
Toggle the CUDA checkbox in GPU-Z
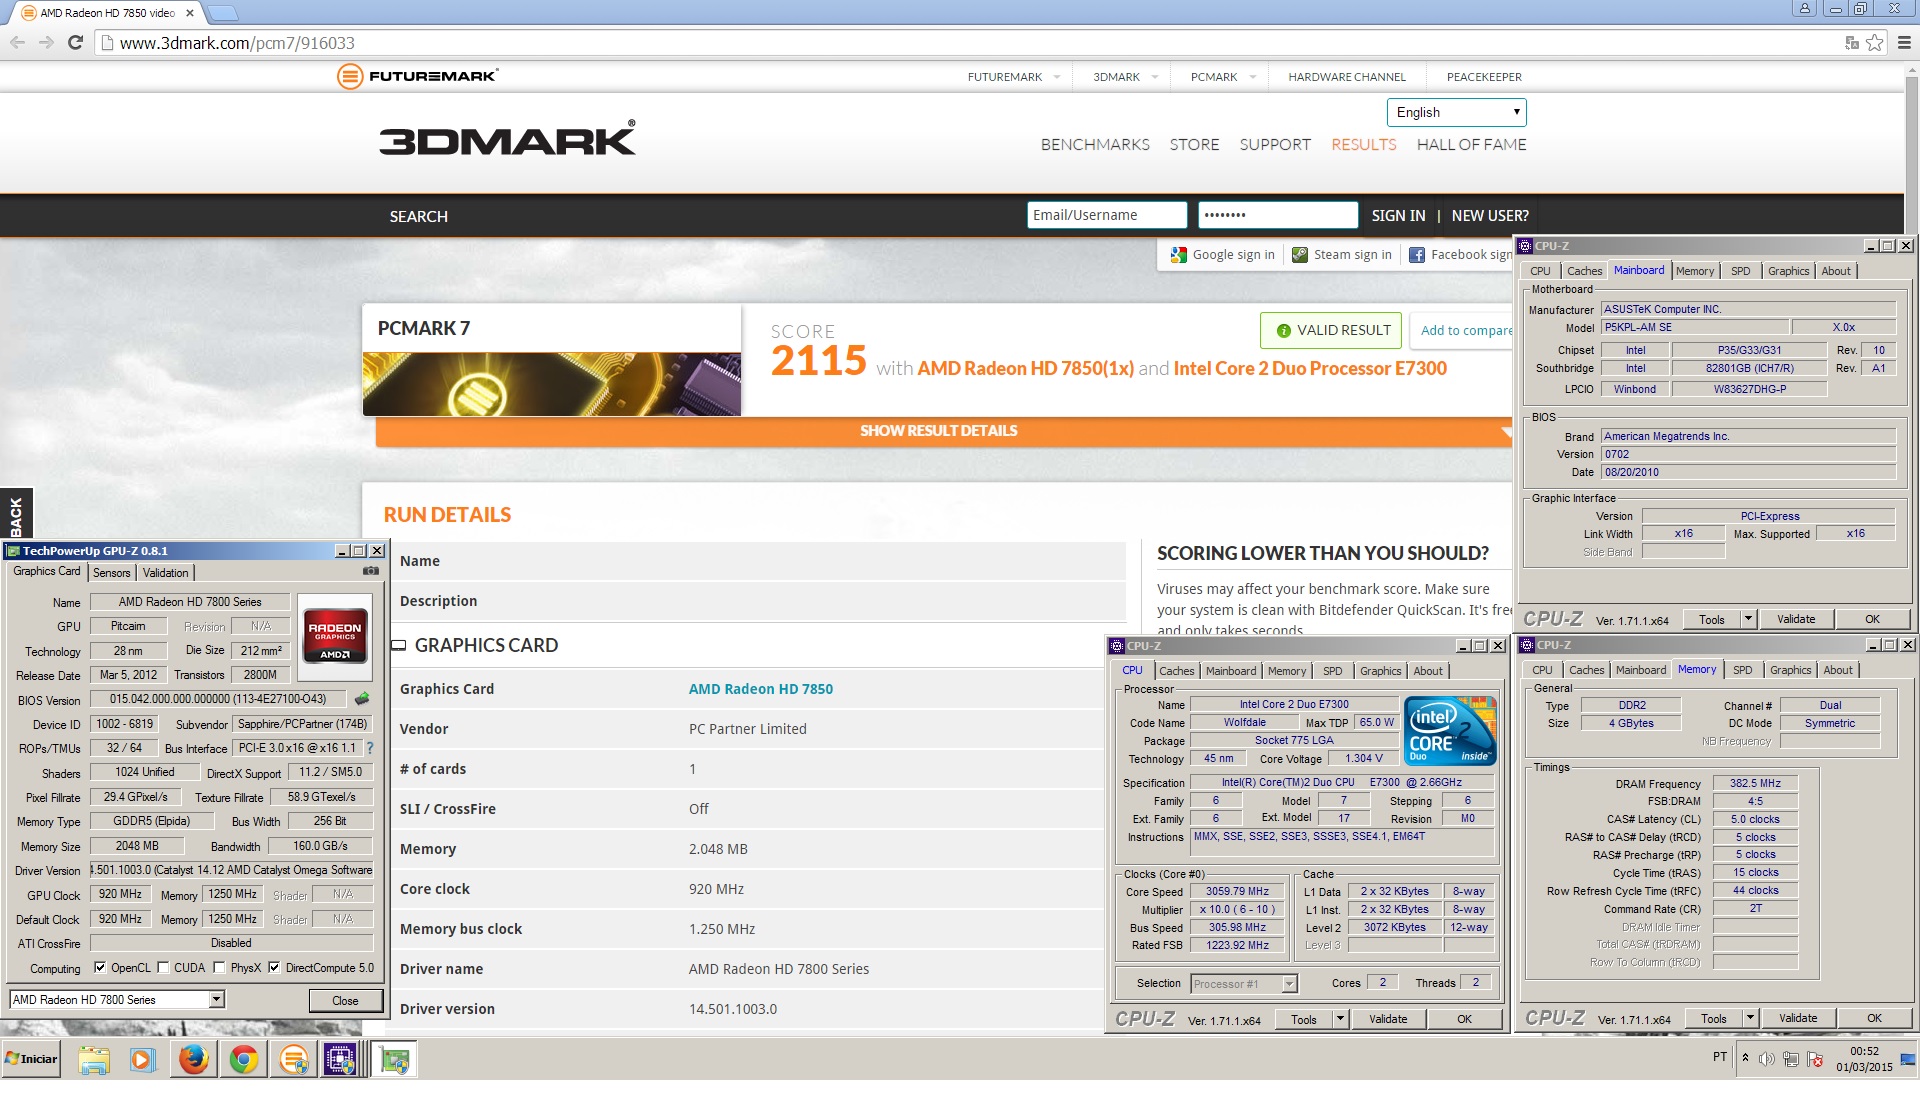(x=163, y=967)
